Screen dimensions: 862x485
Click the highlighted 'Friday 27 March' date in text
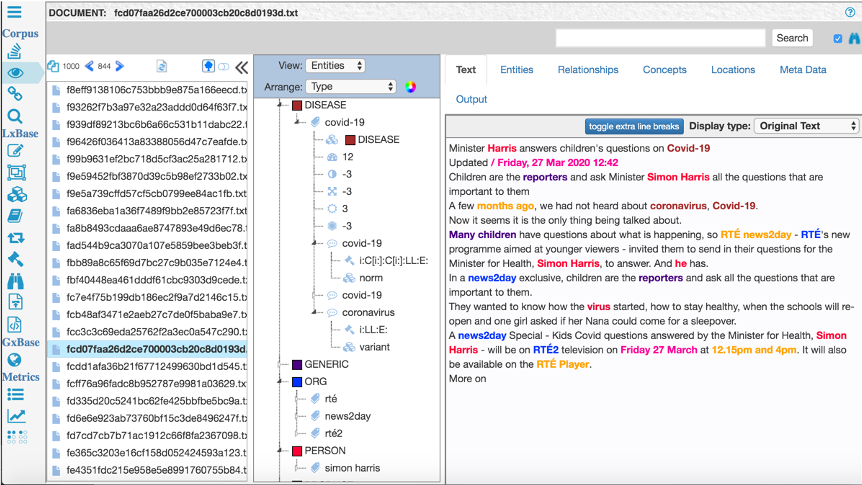pyautogui.click(x=659, y=350)
